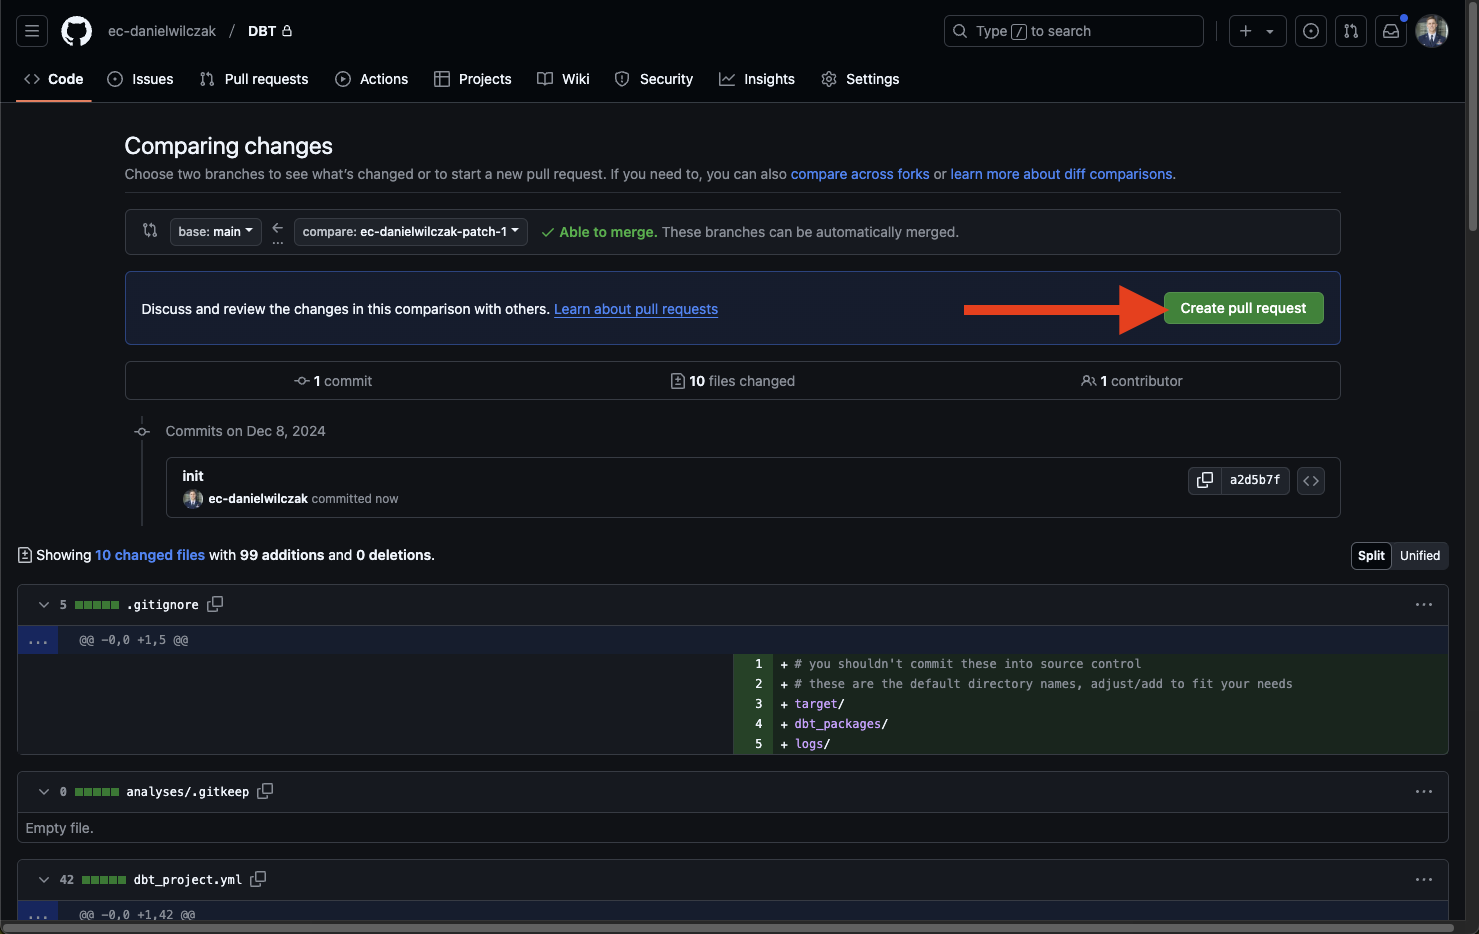Open the user avatar menu
1479x934 pixels.
pyautogui.click(x=1432, y=31)
